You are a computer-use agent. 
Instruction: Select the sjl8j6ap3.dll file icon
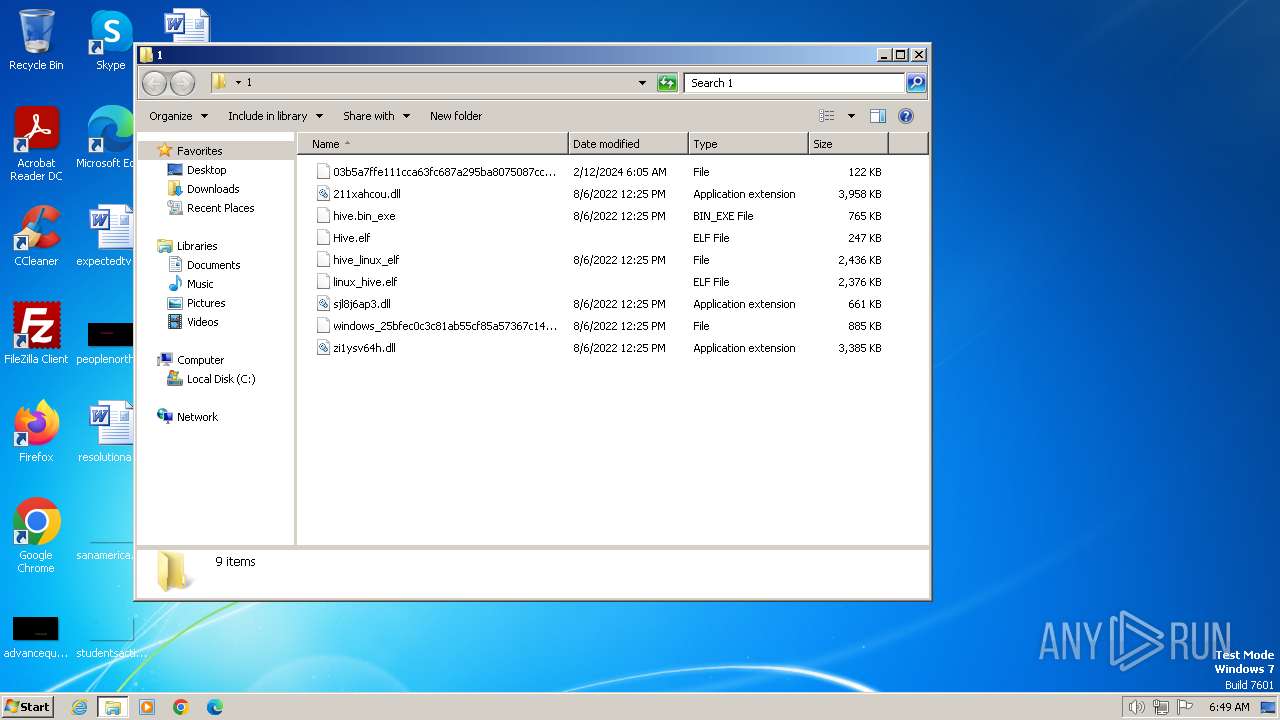(323, 304)
